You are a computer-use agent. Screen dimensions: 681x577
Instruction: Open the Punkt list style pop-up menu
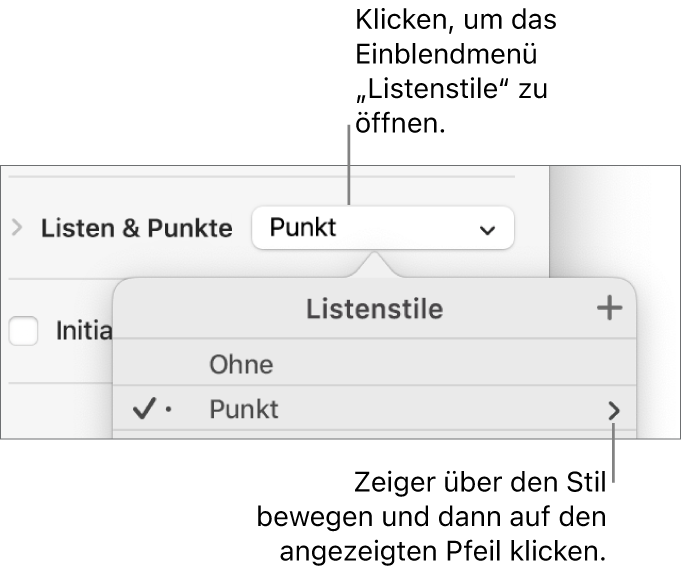click(x=382, y=228)
